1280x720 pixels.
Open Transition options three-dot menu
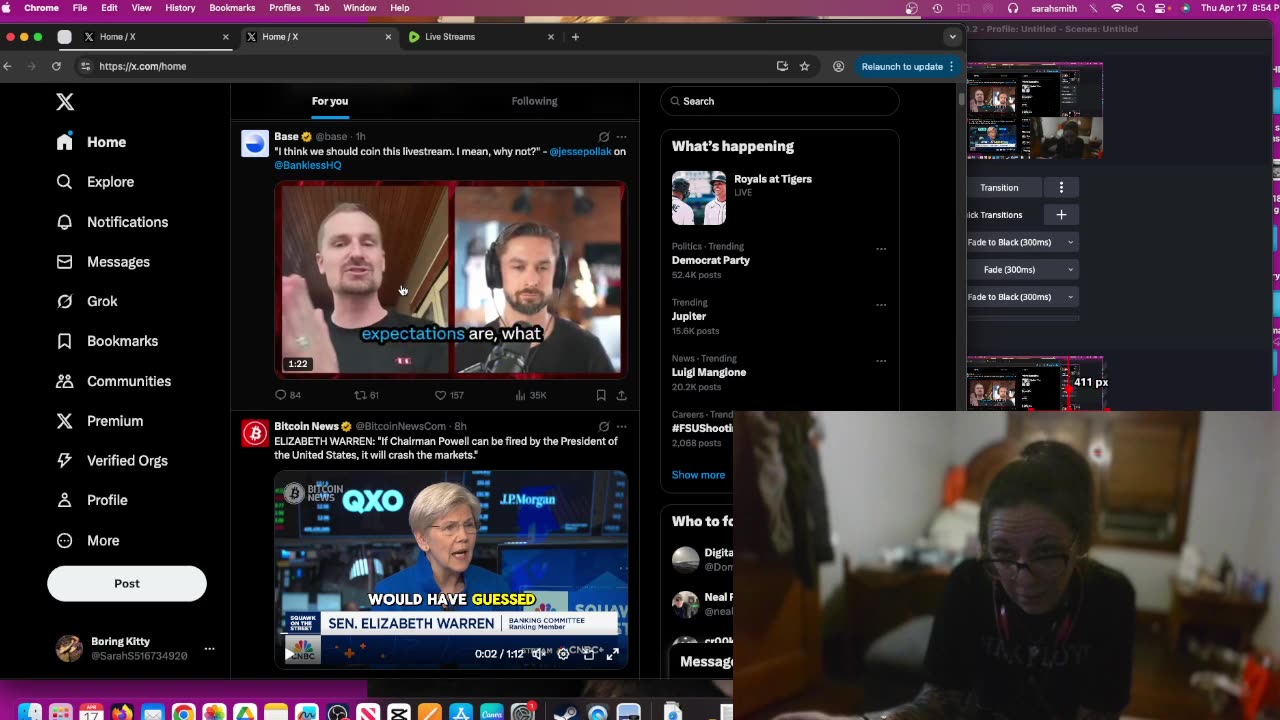pyautogui.click(x=1061, y=188)
